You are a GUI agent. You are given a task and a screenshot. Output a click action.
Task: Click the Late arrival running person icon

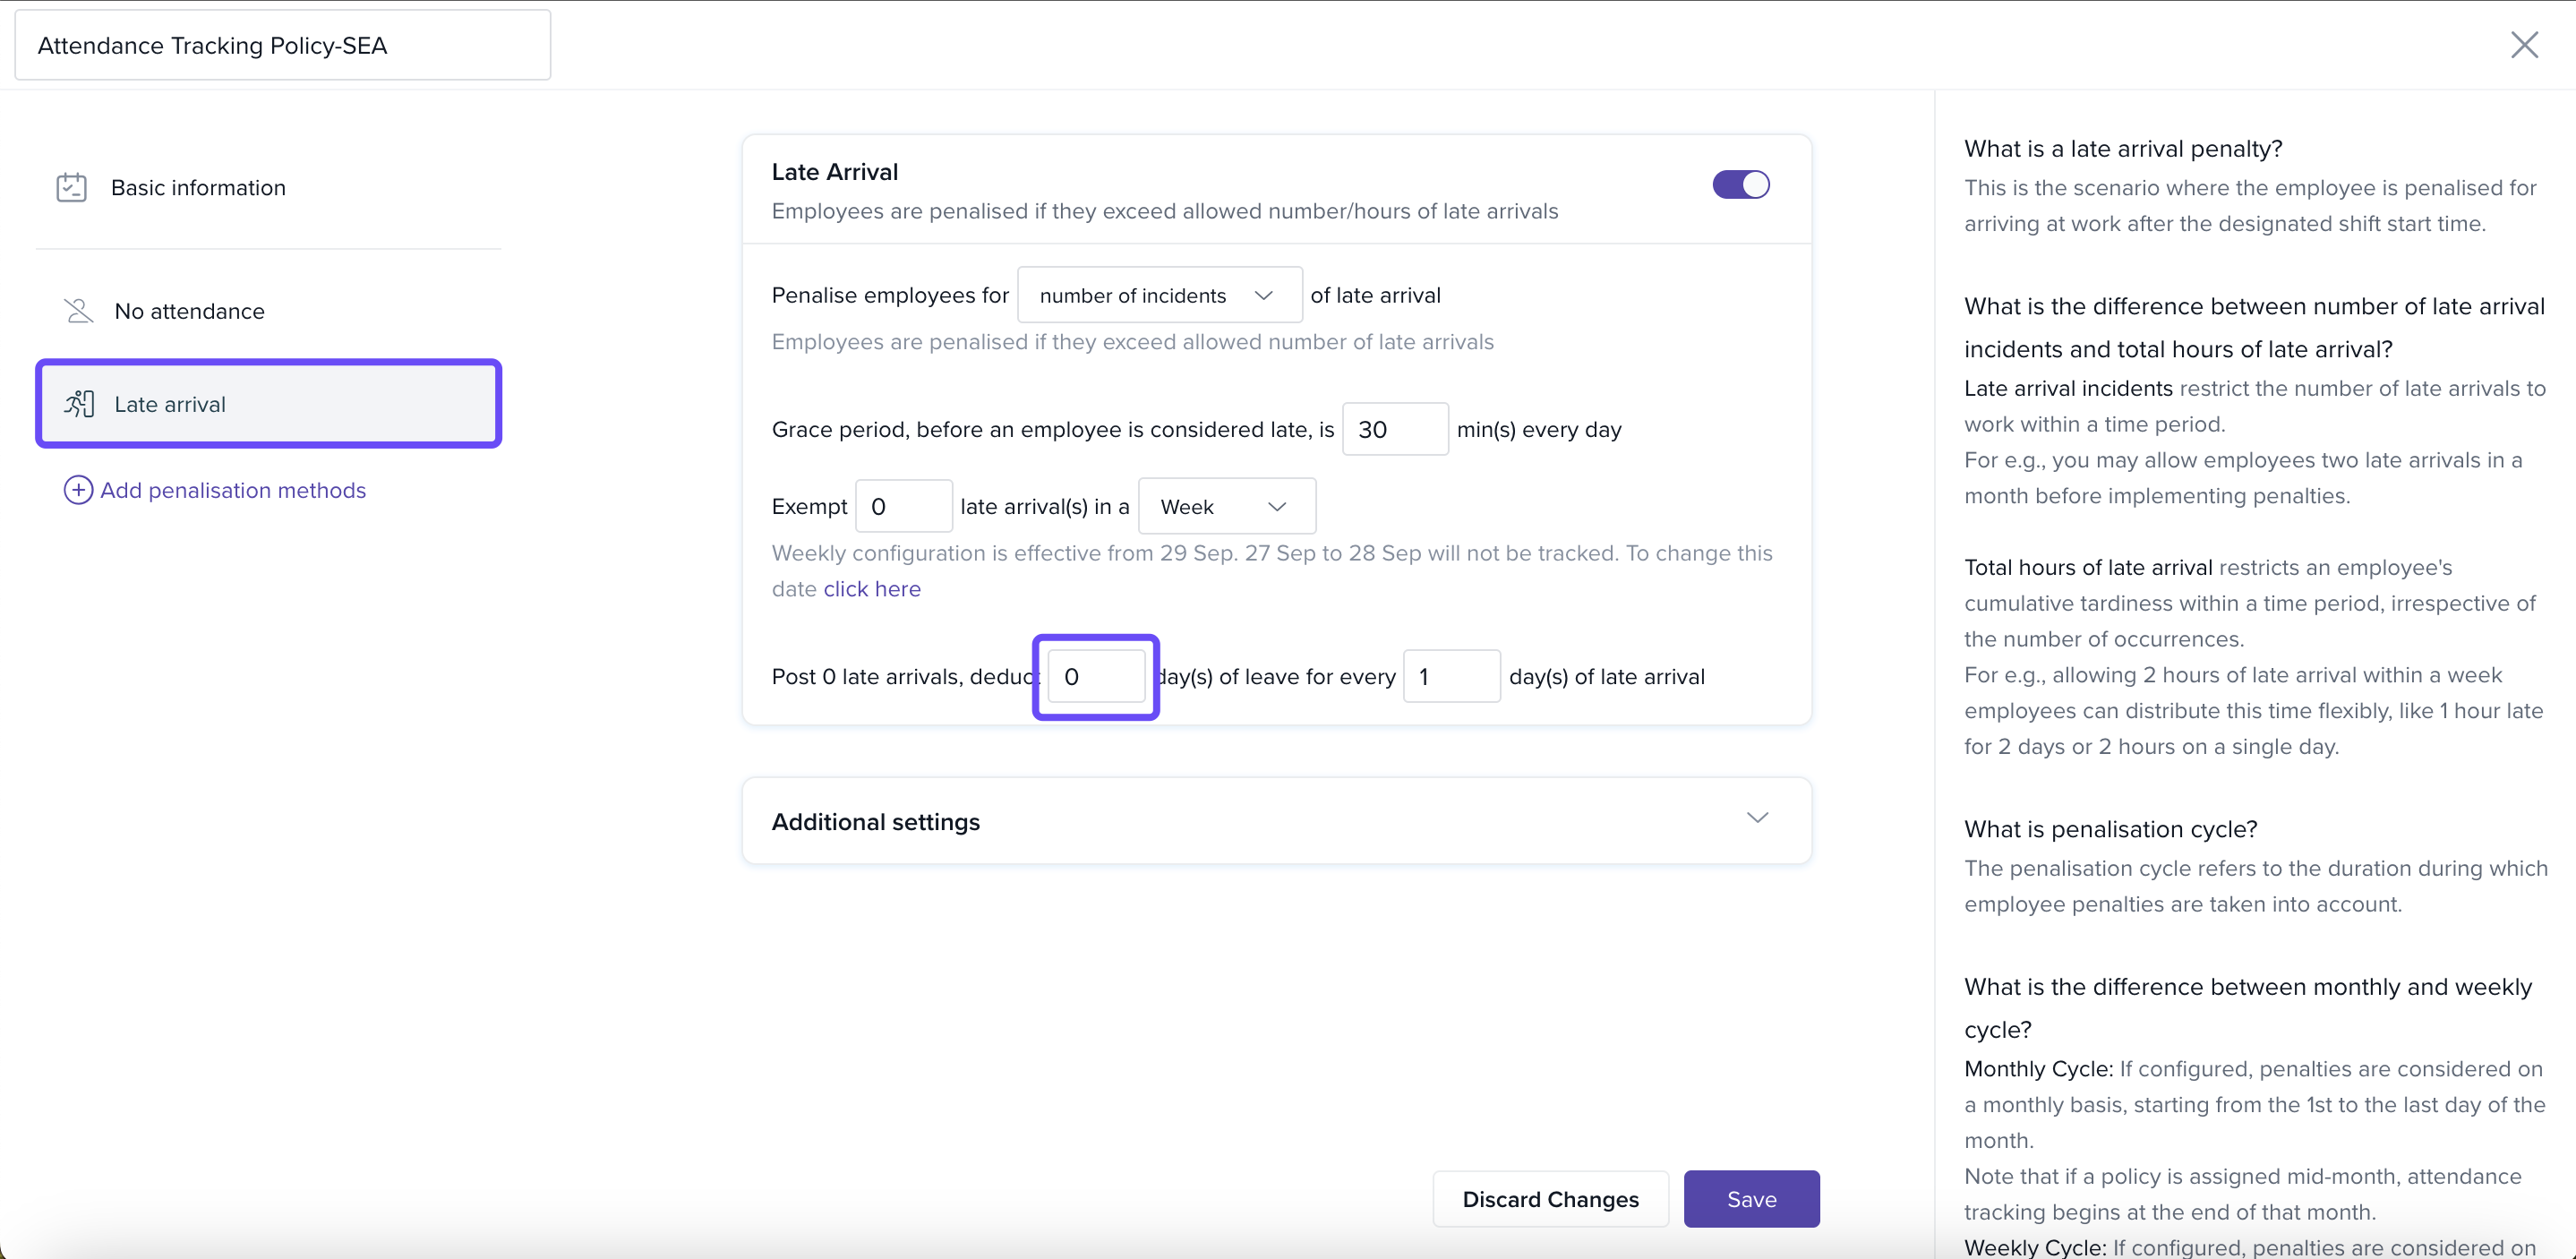[x=79, y=404]
